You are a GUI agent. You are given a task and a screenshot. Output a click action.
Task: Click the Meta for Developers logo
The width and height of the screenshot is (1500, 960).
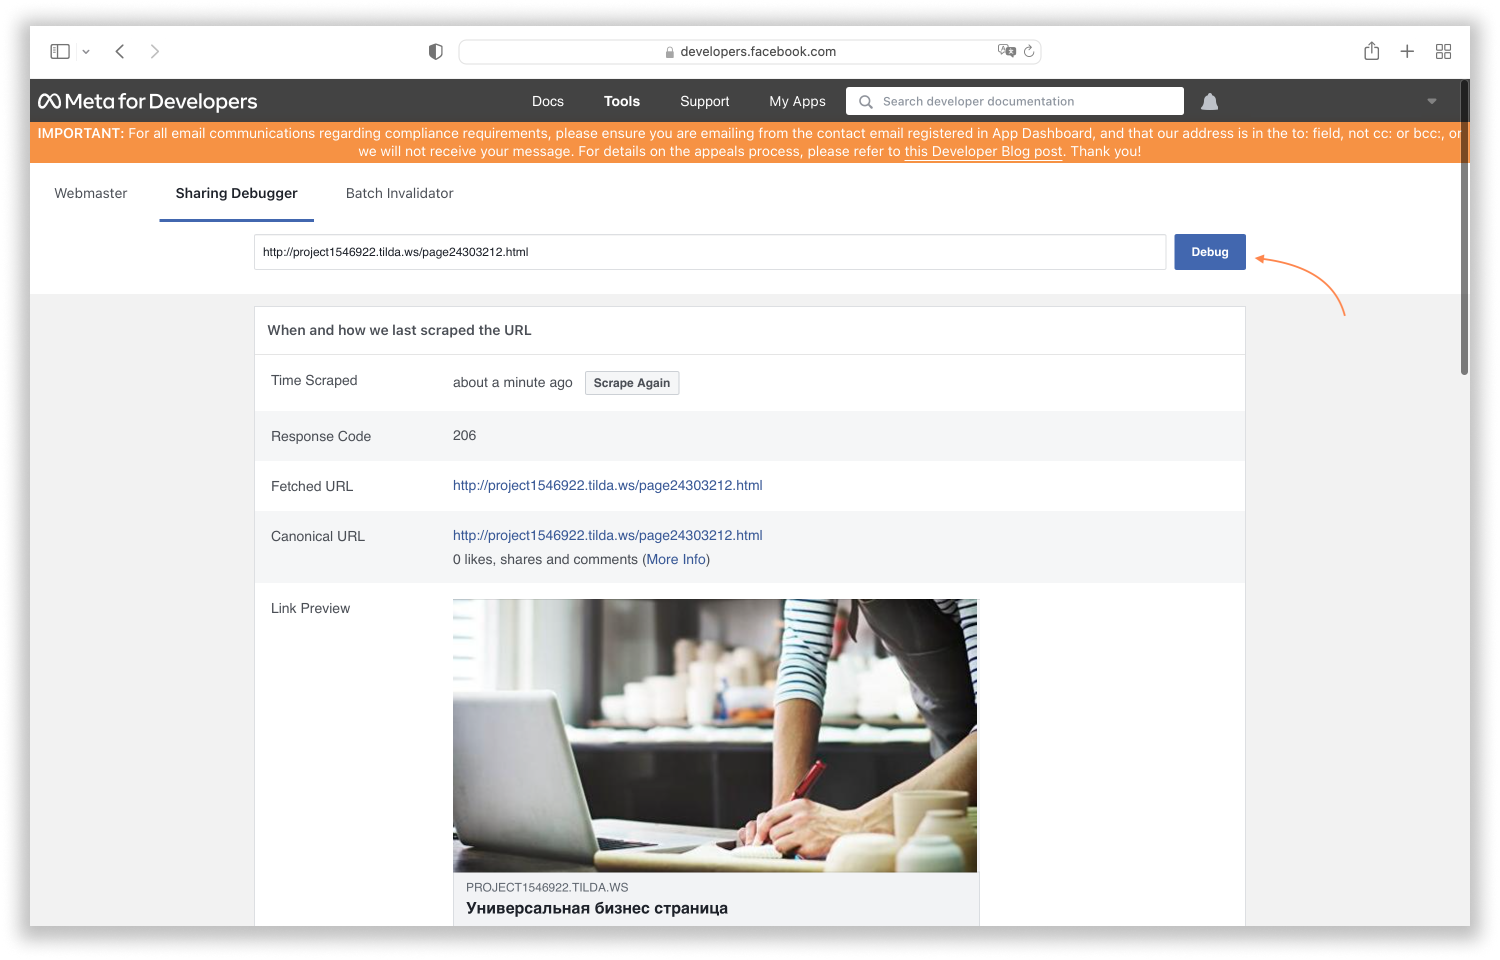point(148,101)
